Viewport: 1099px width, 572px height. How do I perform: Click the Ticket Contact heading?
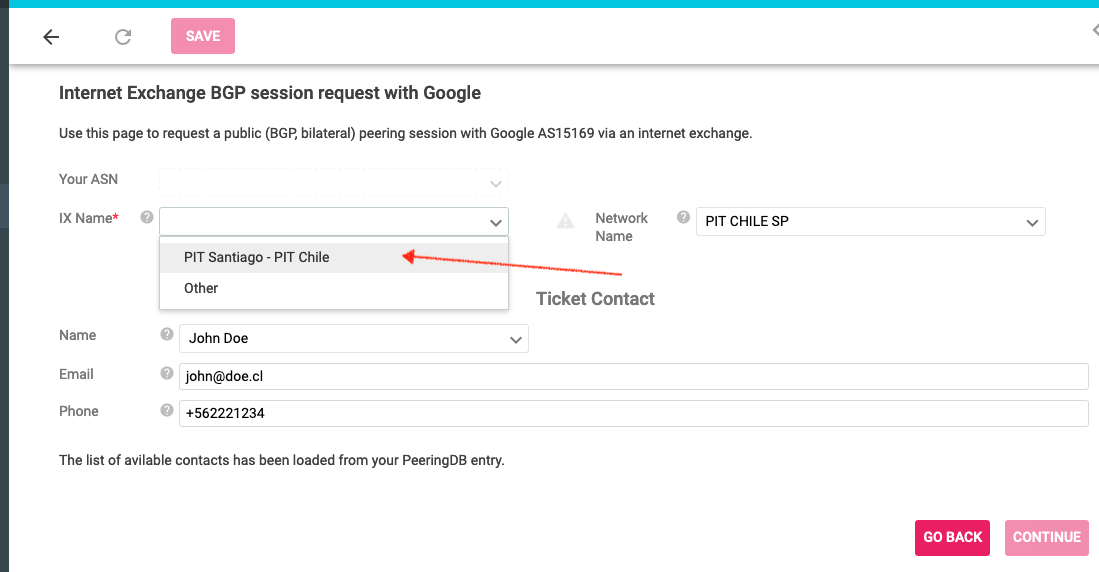(595, 299)
